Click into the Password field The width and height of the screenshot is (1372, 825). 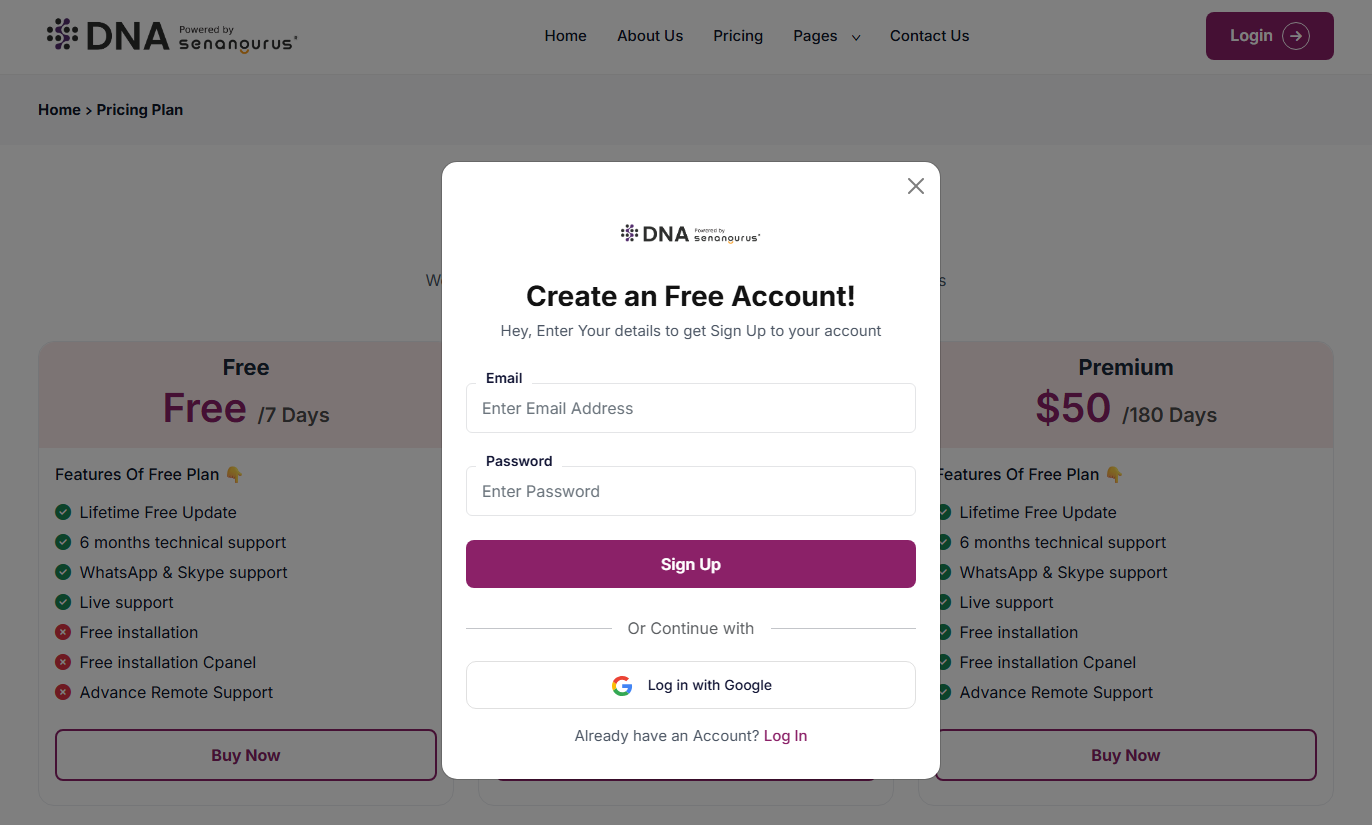pos(690,491)
